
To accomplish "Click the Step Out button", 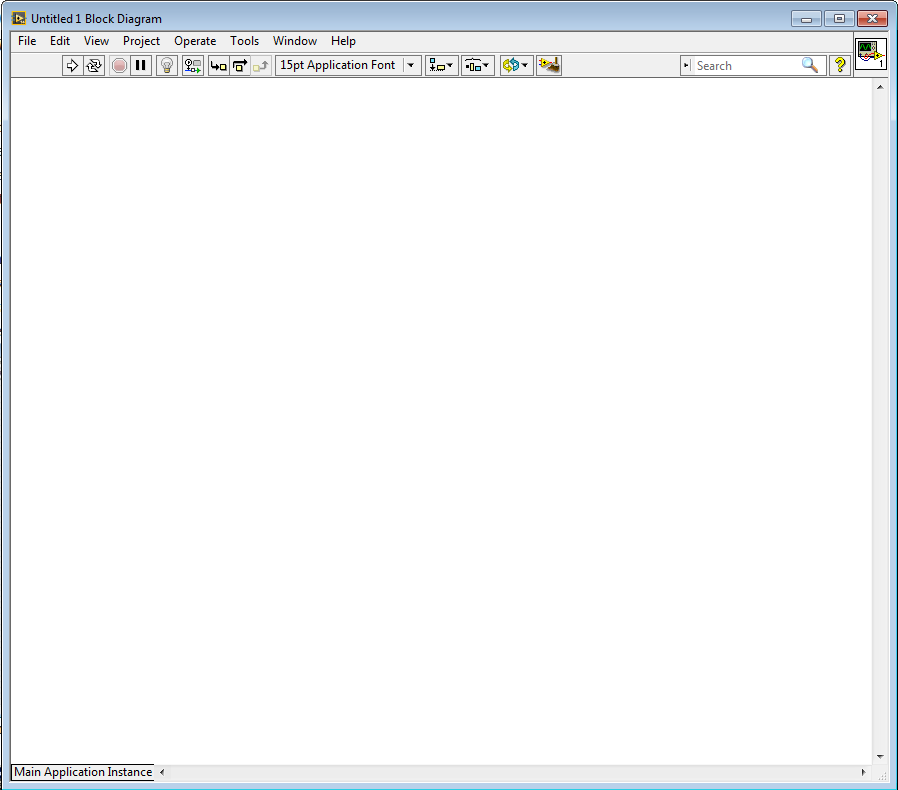I will coord(261,65).
